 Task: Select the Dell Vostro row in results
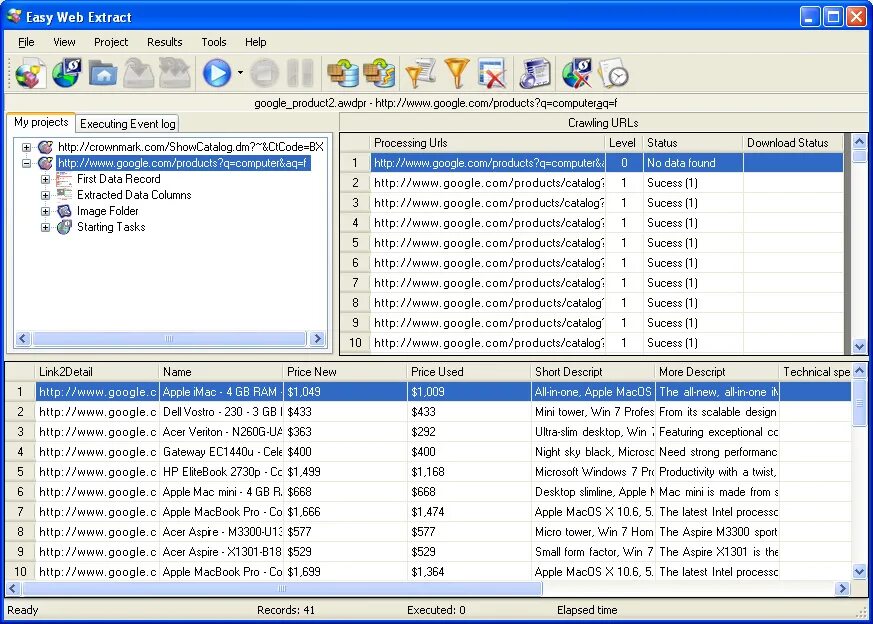click(428, 412)
